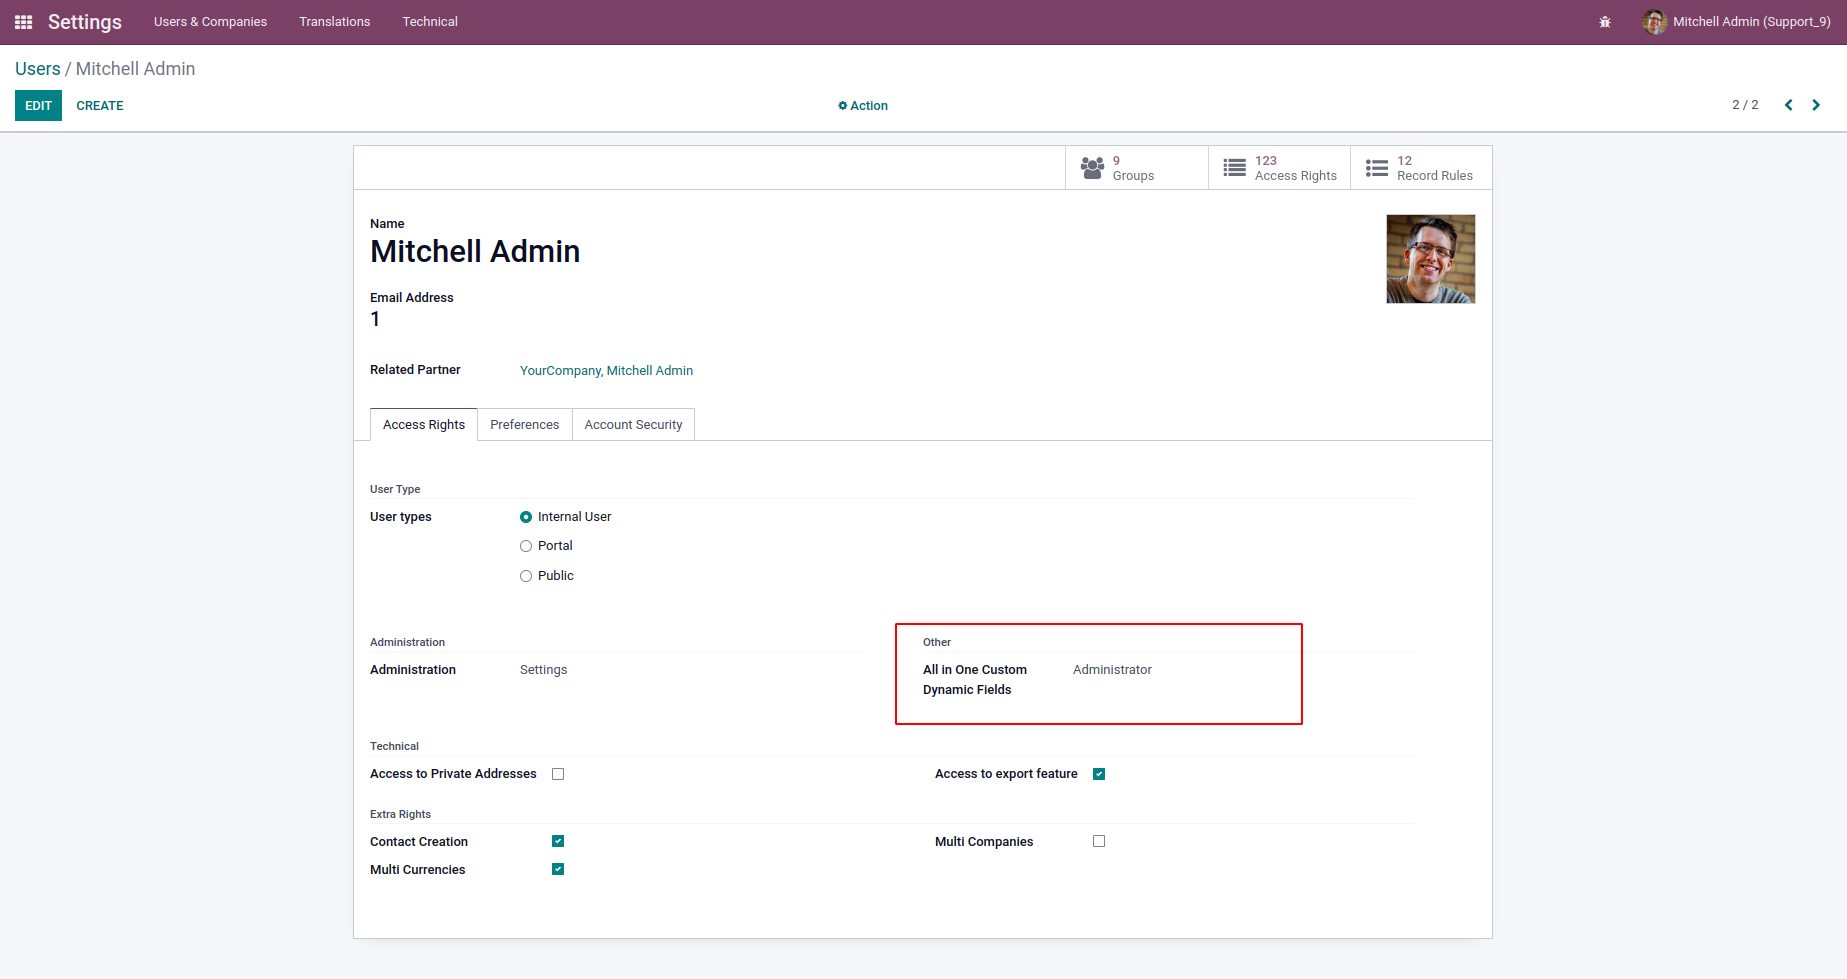Viewport: 1847px width, 979px height.
Task: Select the Public user type radio
Action: (x=526, y=576)
